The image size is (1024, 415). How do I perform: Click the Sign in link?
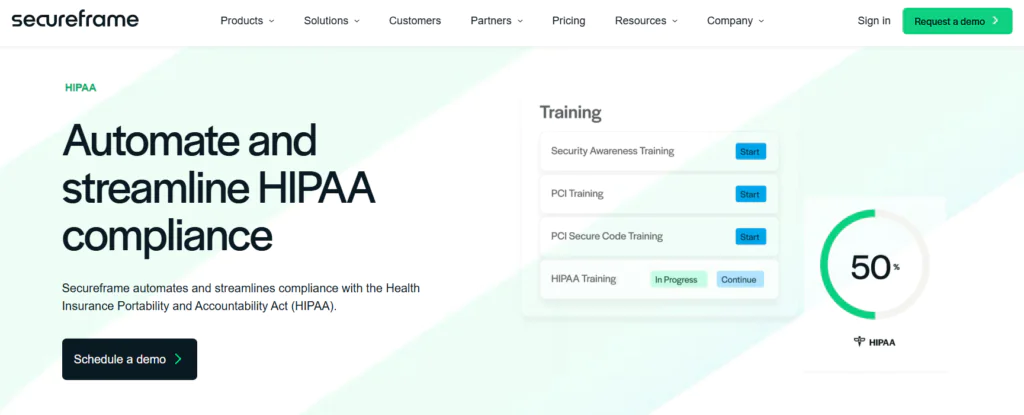[x=874, y=21]
